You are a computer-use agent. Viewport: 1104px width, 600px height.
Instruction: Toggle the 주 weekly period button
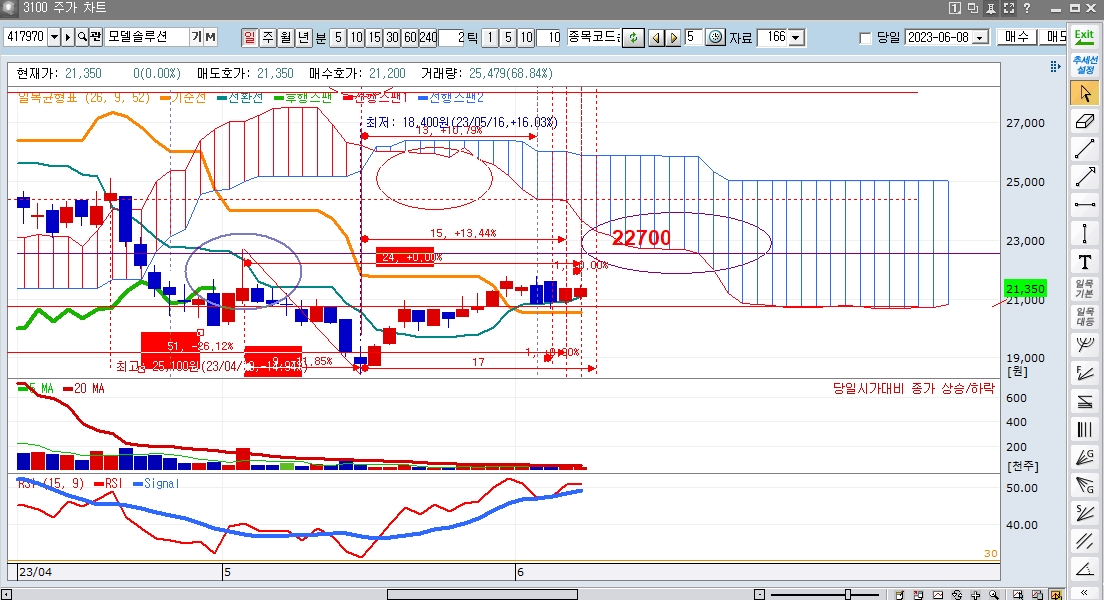pos(268,38)
